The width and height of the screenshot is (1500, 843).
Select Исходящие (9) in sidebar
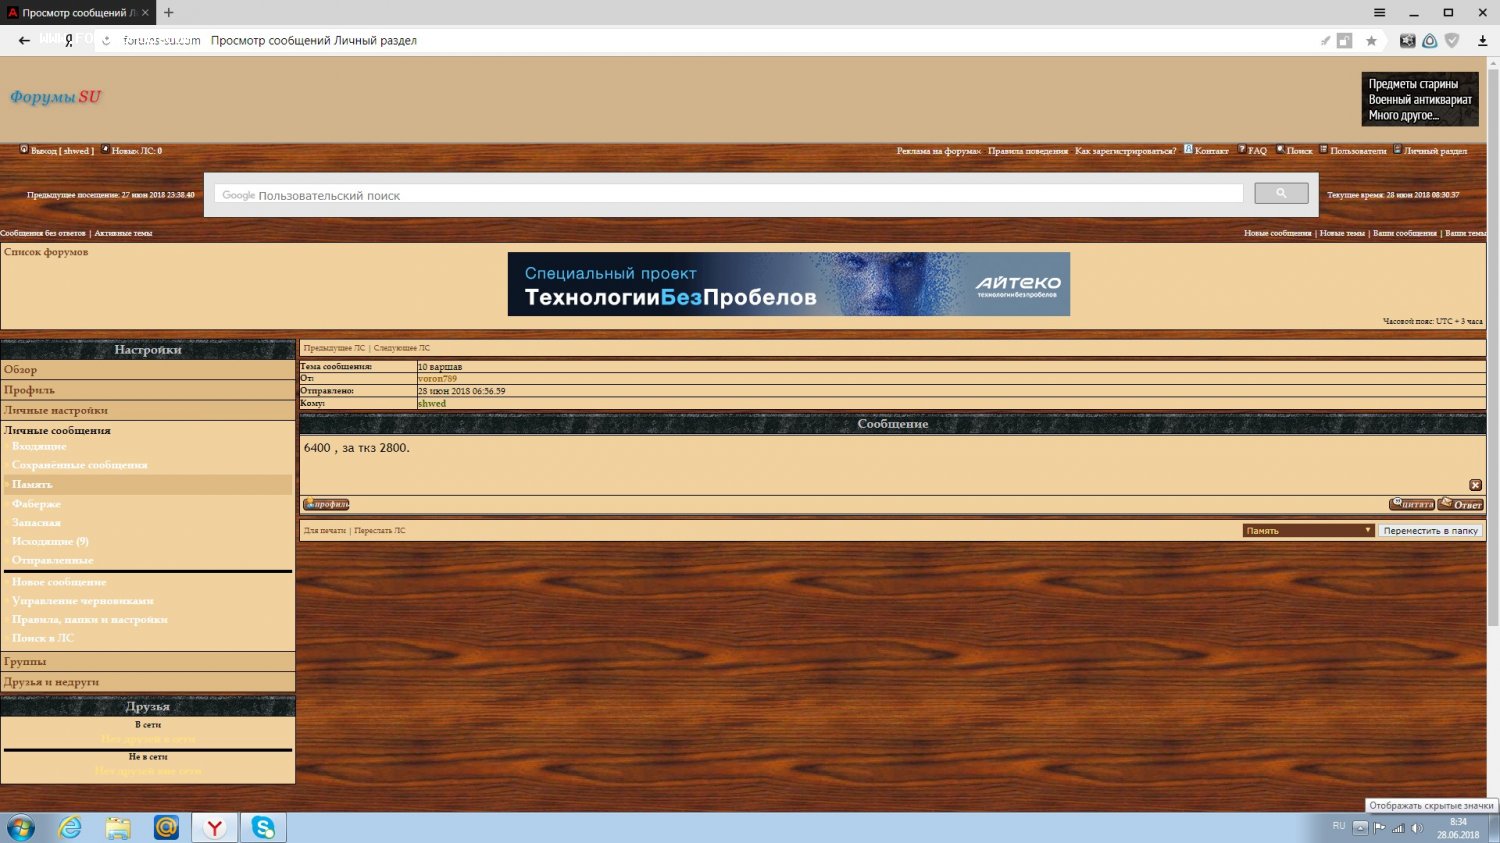50,541
